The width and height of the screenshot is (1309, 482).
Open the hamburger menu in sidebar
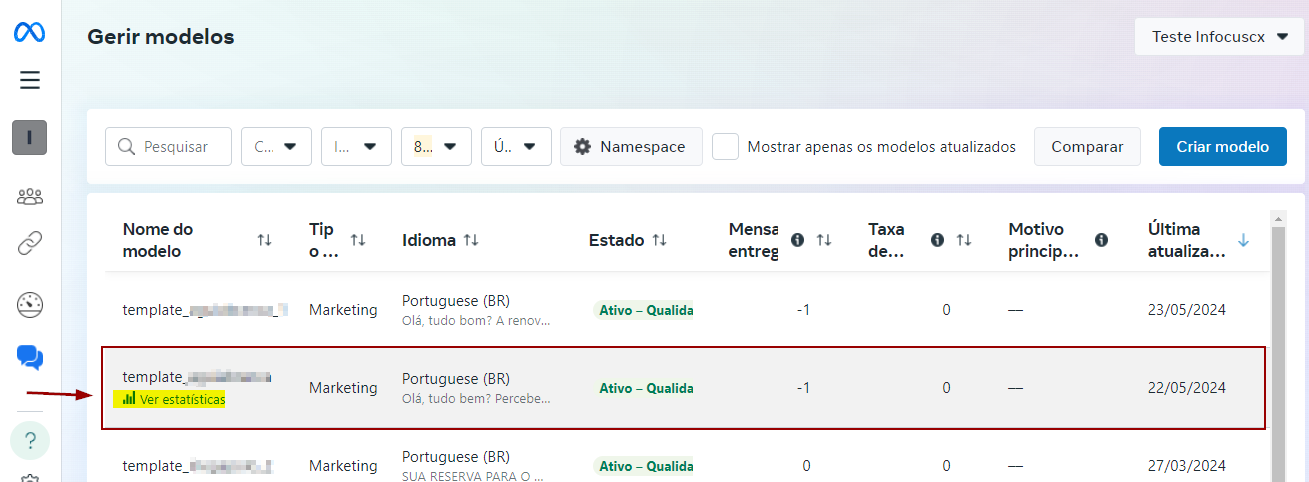pos(29,80)
